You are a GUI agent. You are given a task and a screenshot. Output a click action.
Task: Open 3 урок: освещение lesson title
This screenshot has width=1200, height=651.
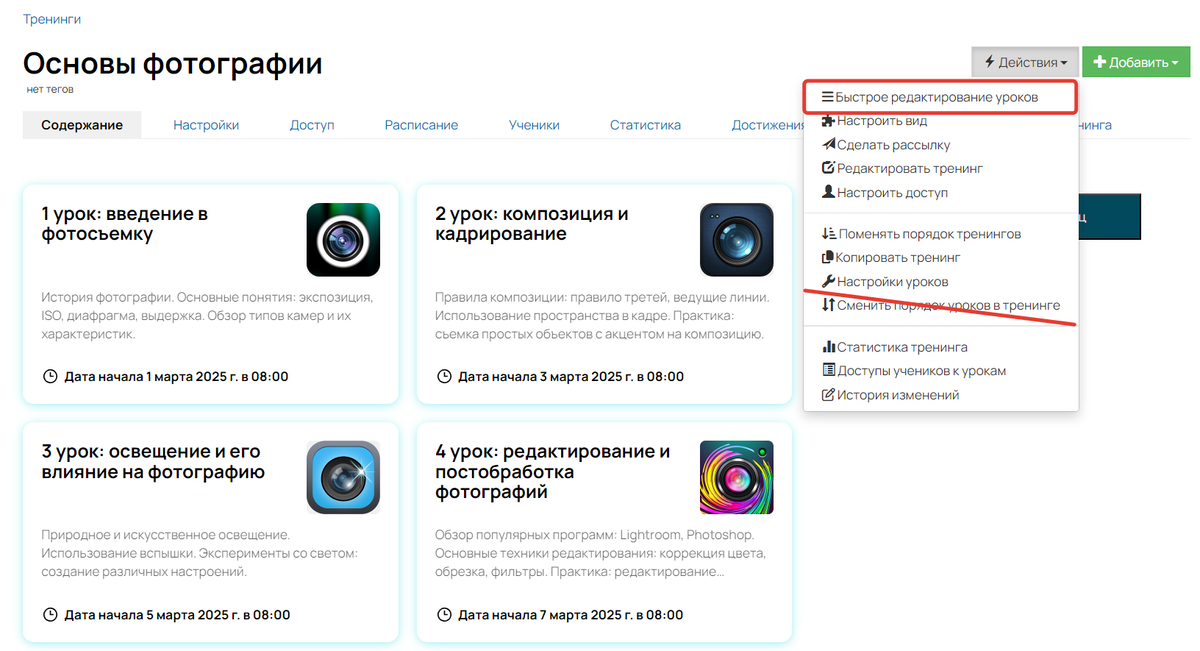point(153,461)
